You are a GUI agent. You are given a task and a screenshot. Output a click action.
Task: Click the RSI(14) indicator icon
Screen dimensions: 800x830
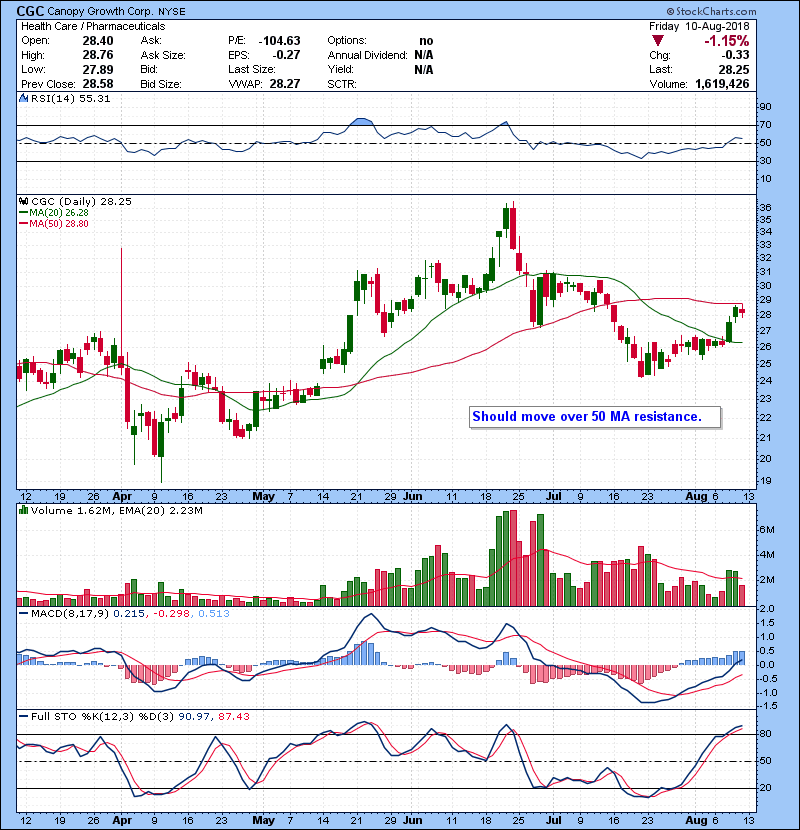[x=24, y=98]
